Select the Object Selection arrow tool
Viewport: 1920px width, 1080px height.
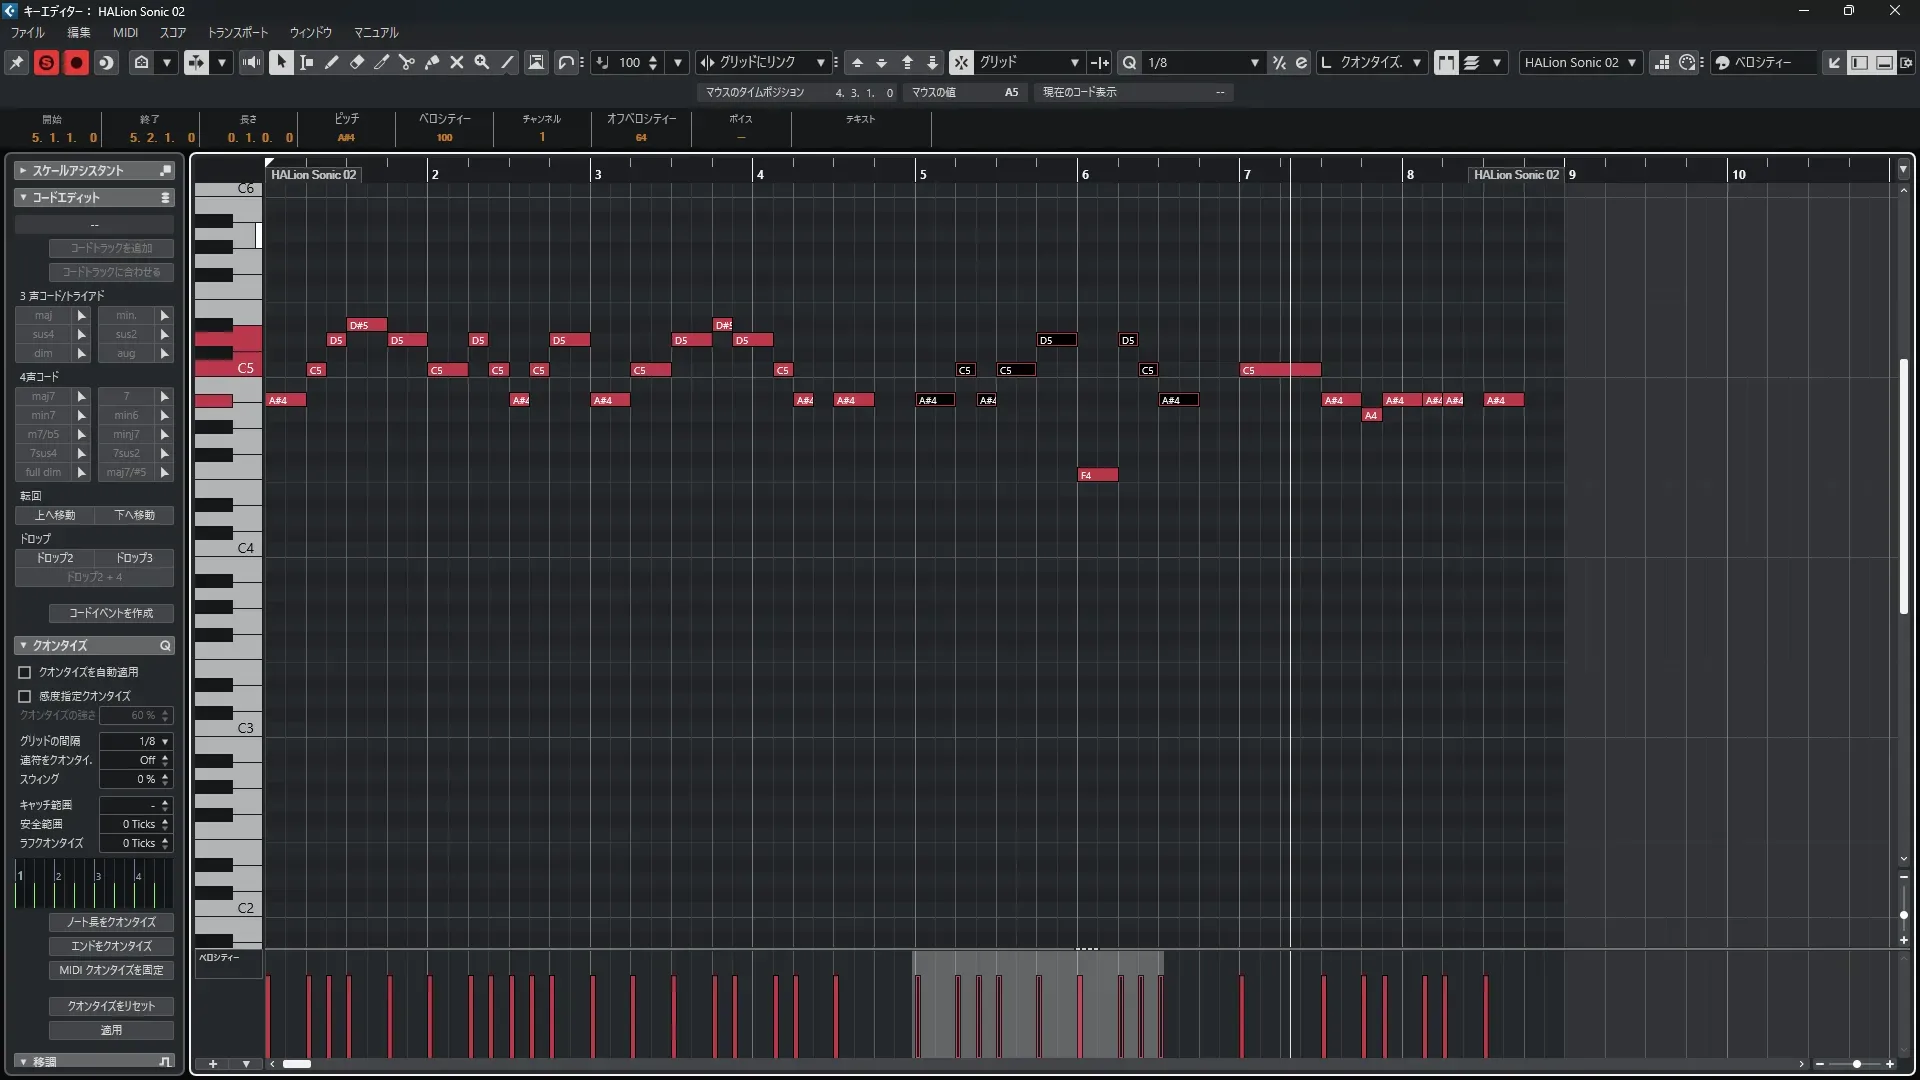(x=281, y=62)
